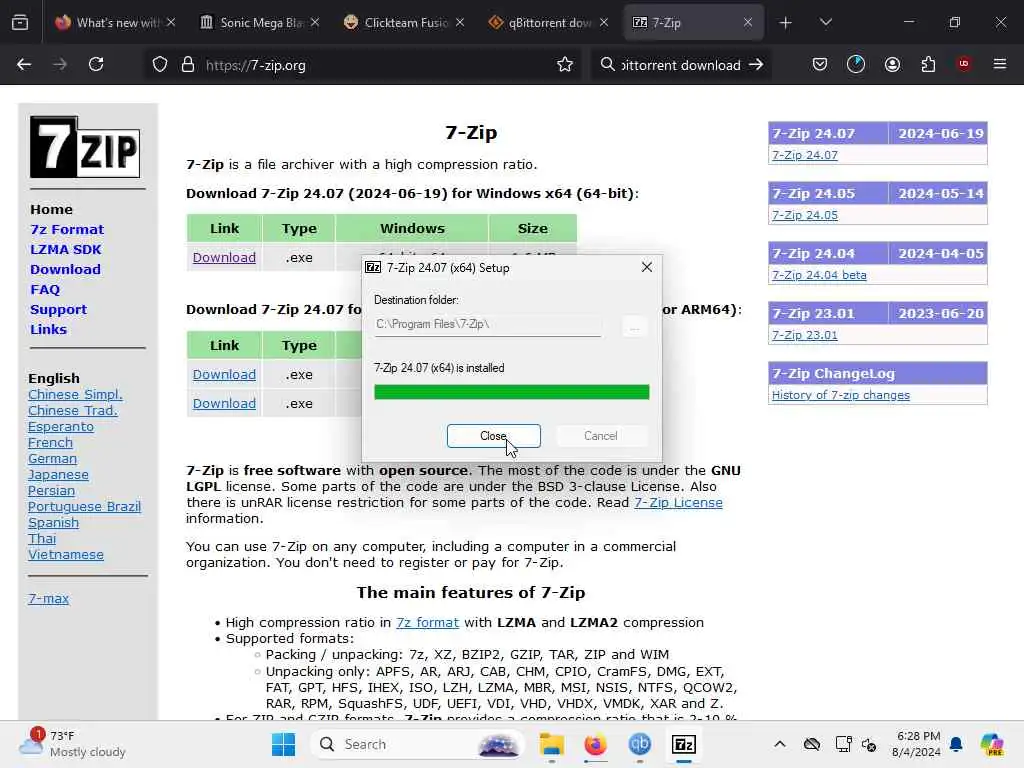1024x768 pixels.
Task: Click the weather widget on taskbar
Action: (72, 744)
